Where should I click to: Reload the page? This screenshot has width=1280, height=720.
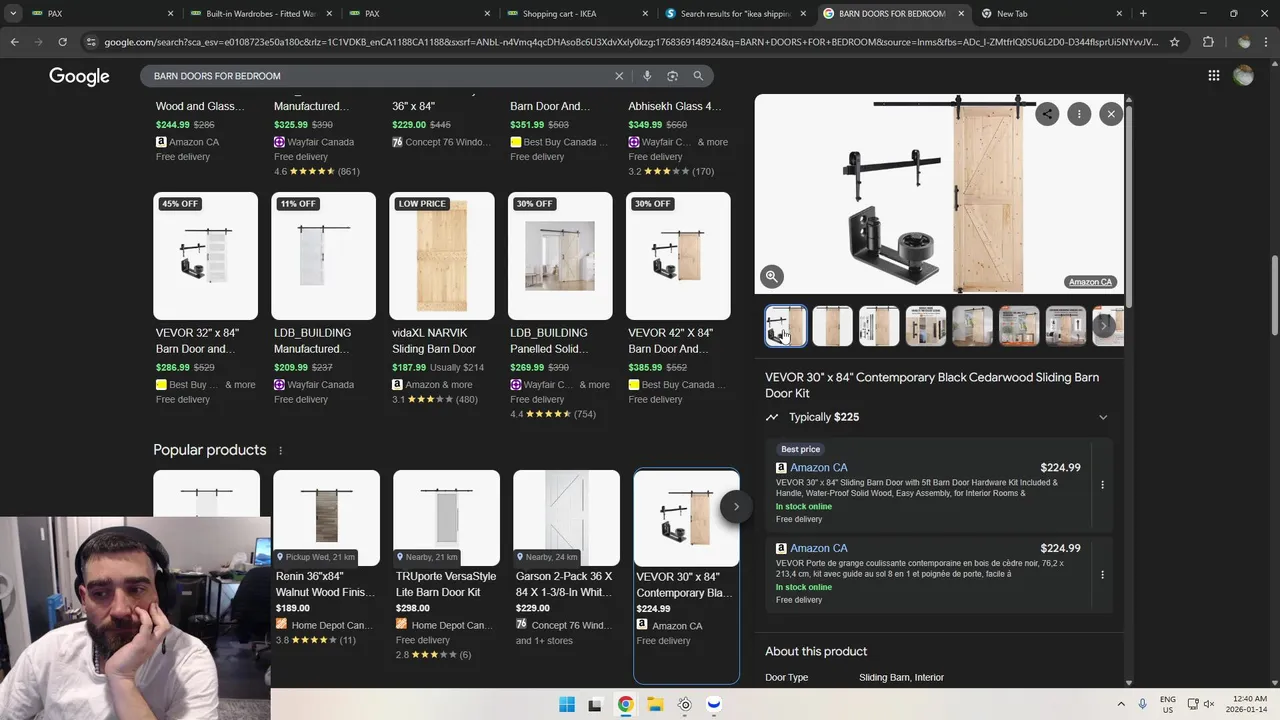tap(62, 42)
